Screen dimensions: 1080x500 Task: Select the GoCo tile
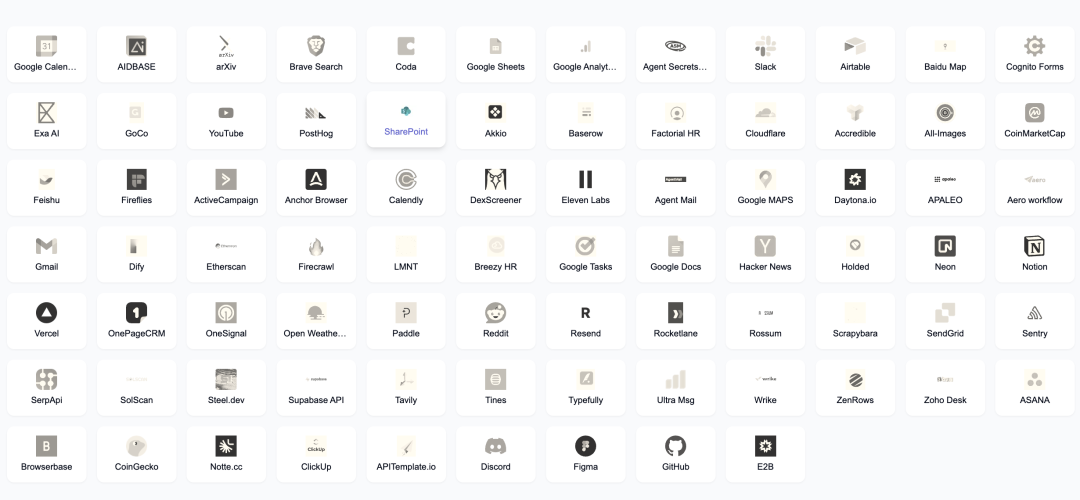[x=136, y=121]
